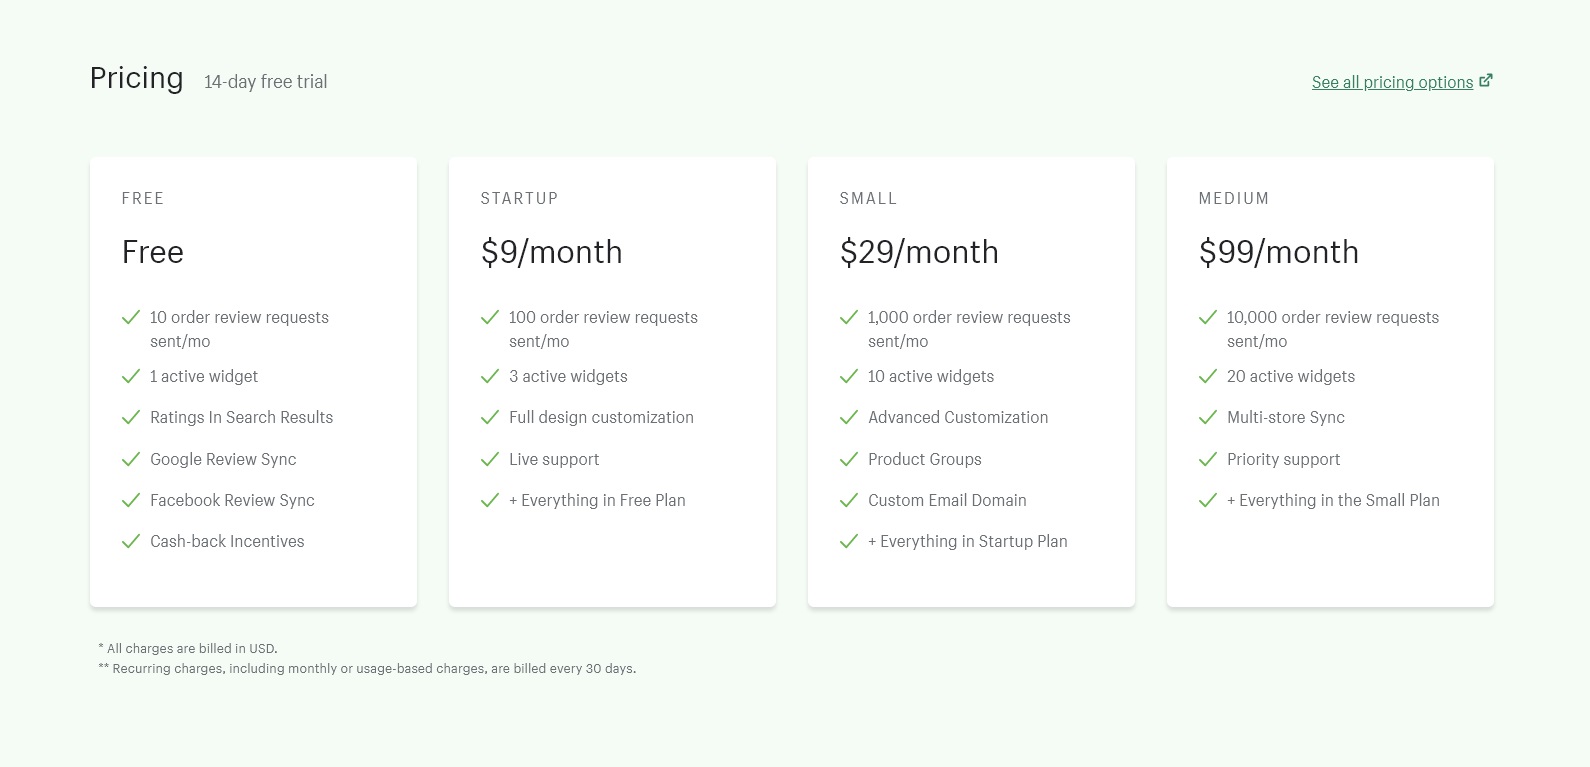Click the Advanced Customization feature text
1590x767 pixels.
[x=958, y=417]
